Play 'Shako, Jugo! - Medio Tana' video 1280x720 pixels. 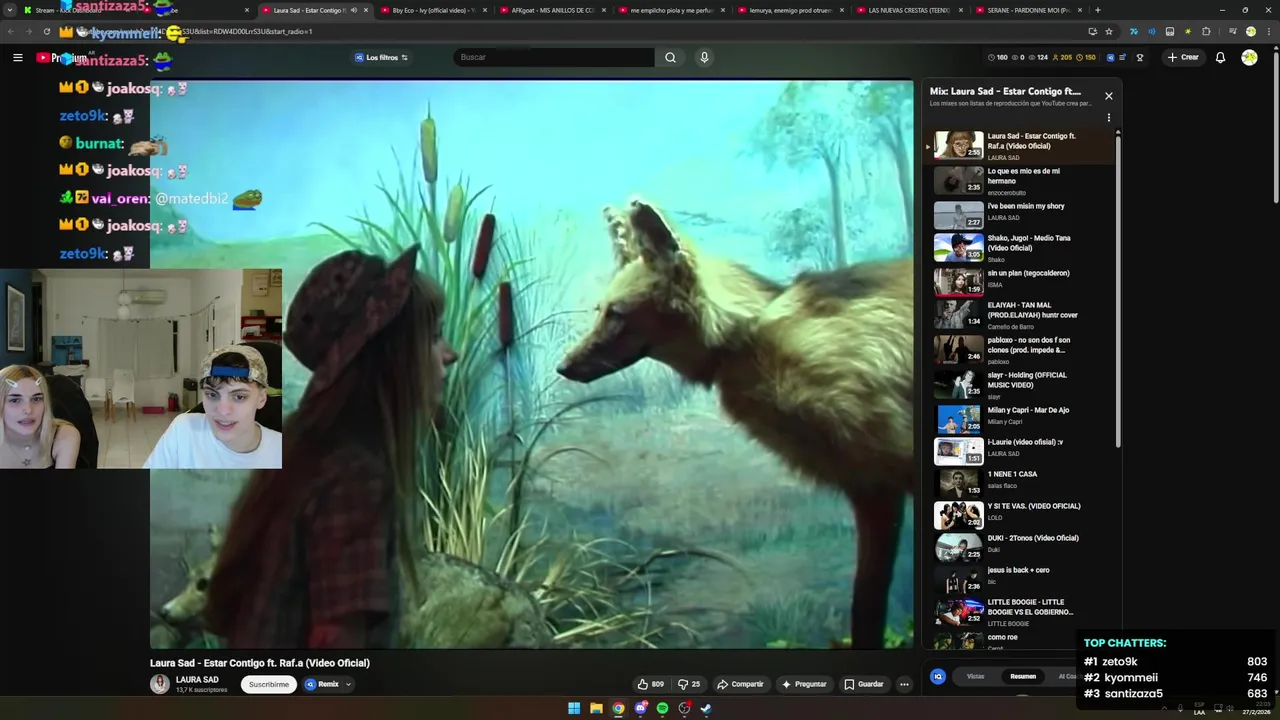(1023, 247)
